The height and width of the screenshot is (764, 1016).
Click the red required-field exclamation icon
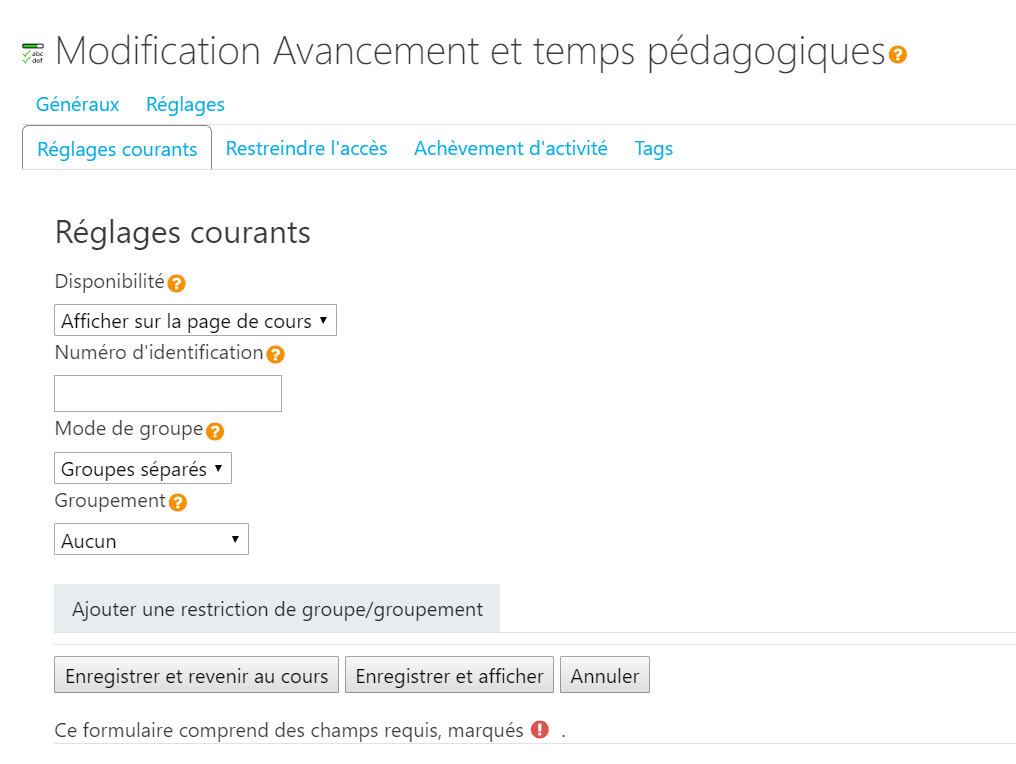coord(540,730)
